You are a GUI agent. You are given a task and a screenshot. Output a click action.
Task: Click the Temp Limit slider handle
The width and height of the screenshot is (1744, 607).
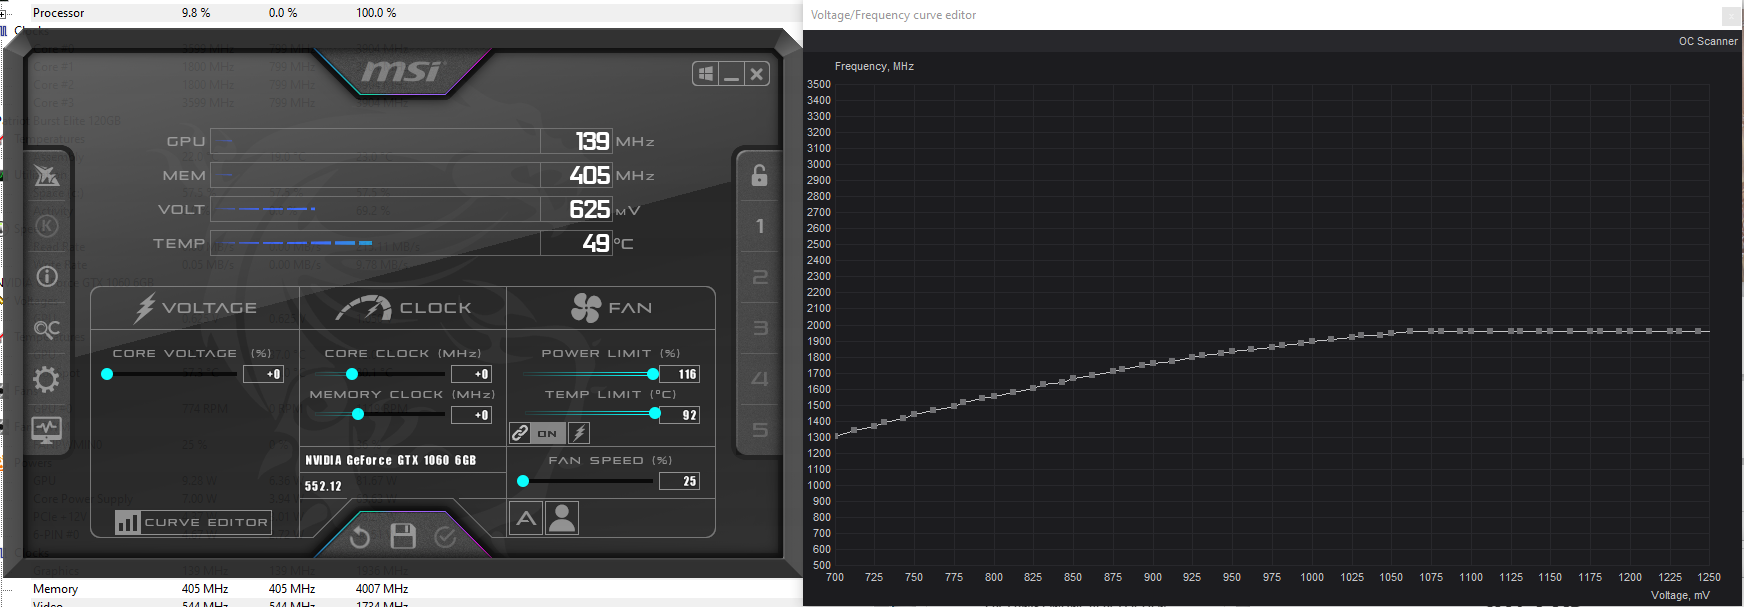point(655,413)
